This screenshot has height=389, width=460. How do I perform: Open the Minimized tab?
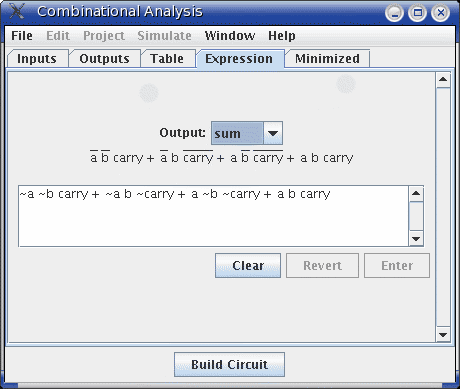[327, 59]
